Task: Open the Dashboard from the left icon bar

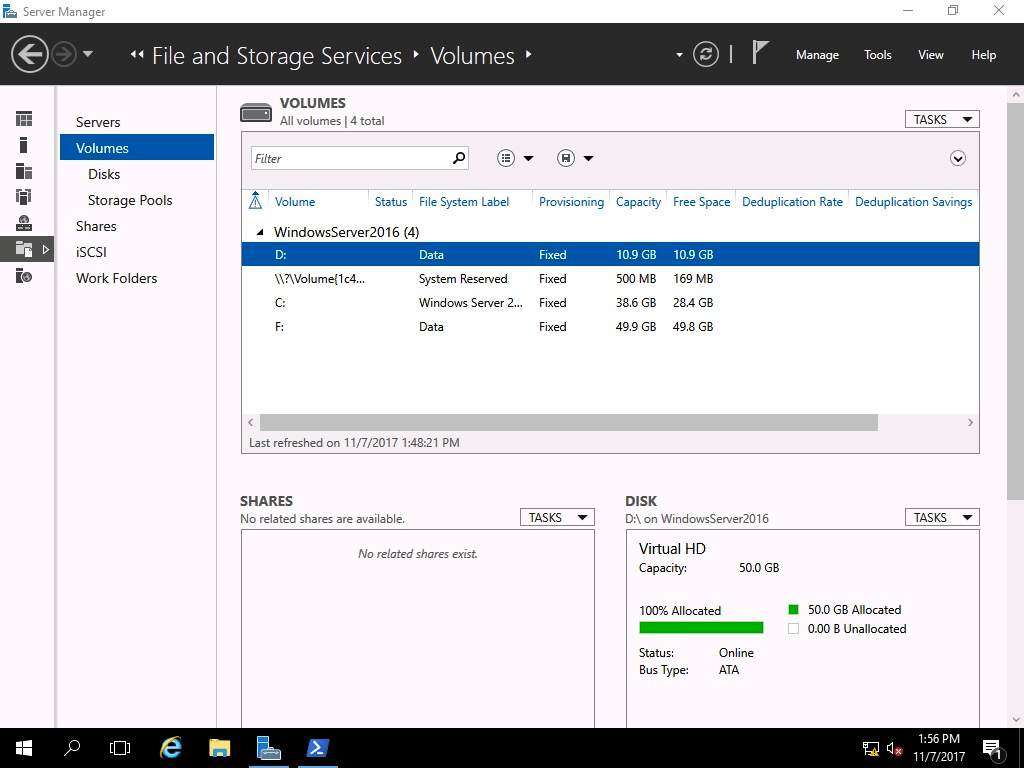Action: [x=22, y=118]
